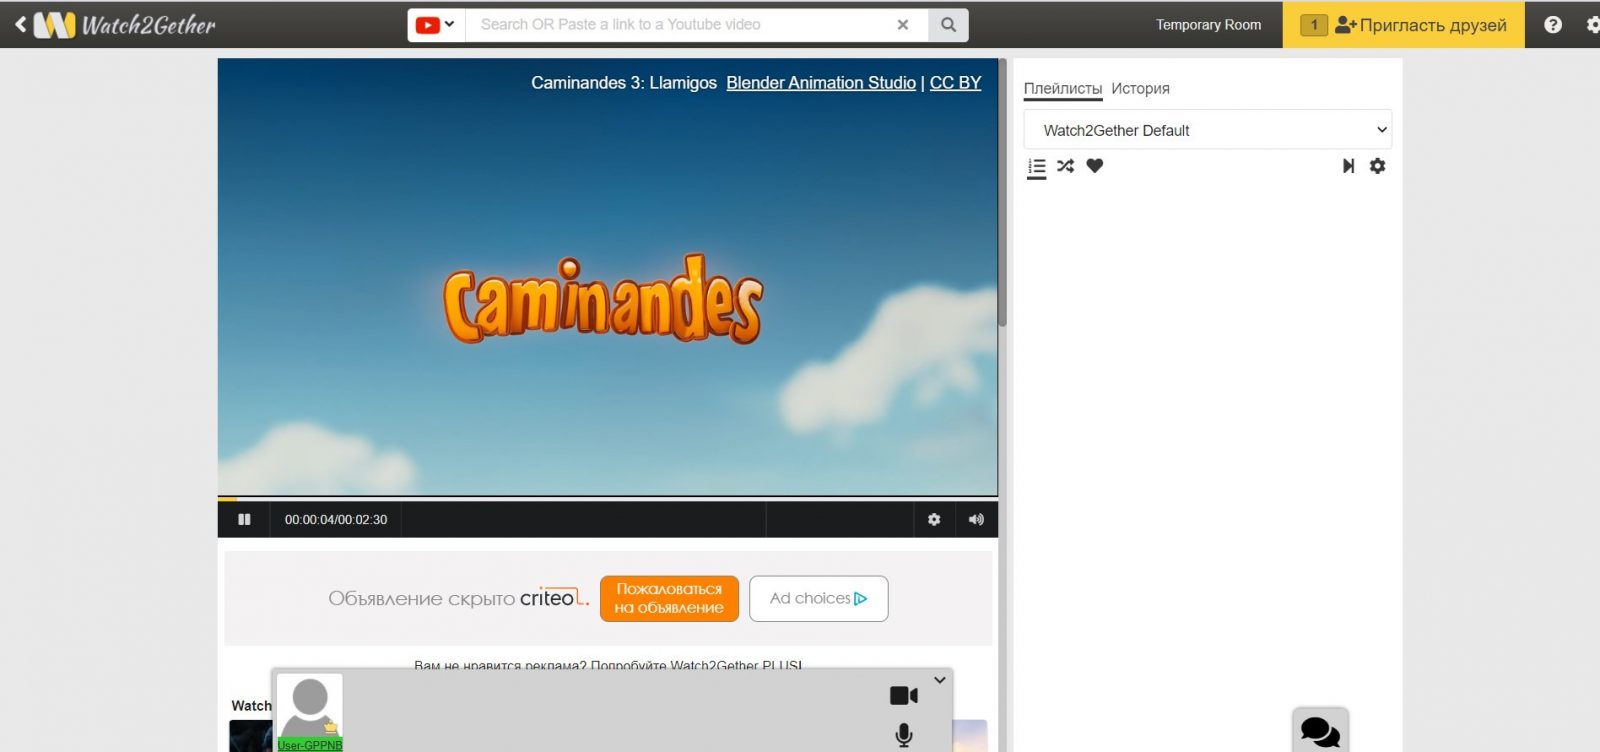Viewport: 1600px width, 752px height.
Task: Open the YouTube source selector dropdown
Action: (x=436, y=25)
